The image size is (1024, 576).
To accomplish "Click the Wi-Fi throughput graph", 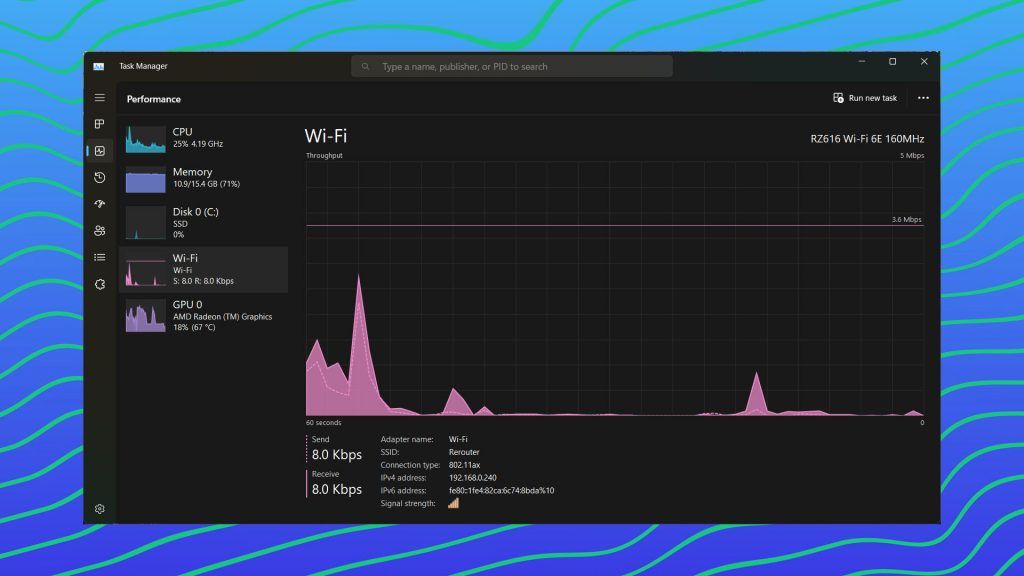I will coord(615,289).
